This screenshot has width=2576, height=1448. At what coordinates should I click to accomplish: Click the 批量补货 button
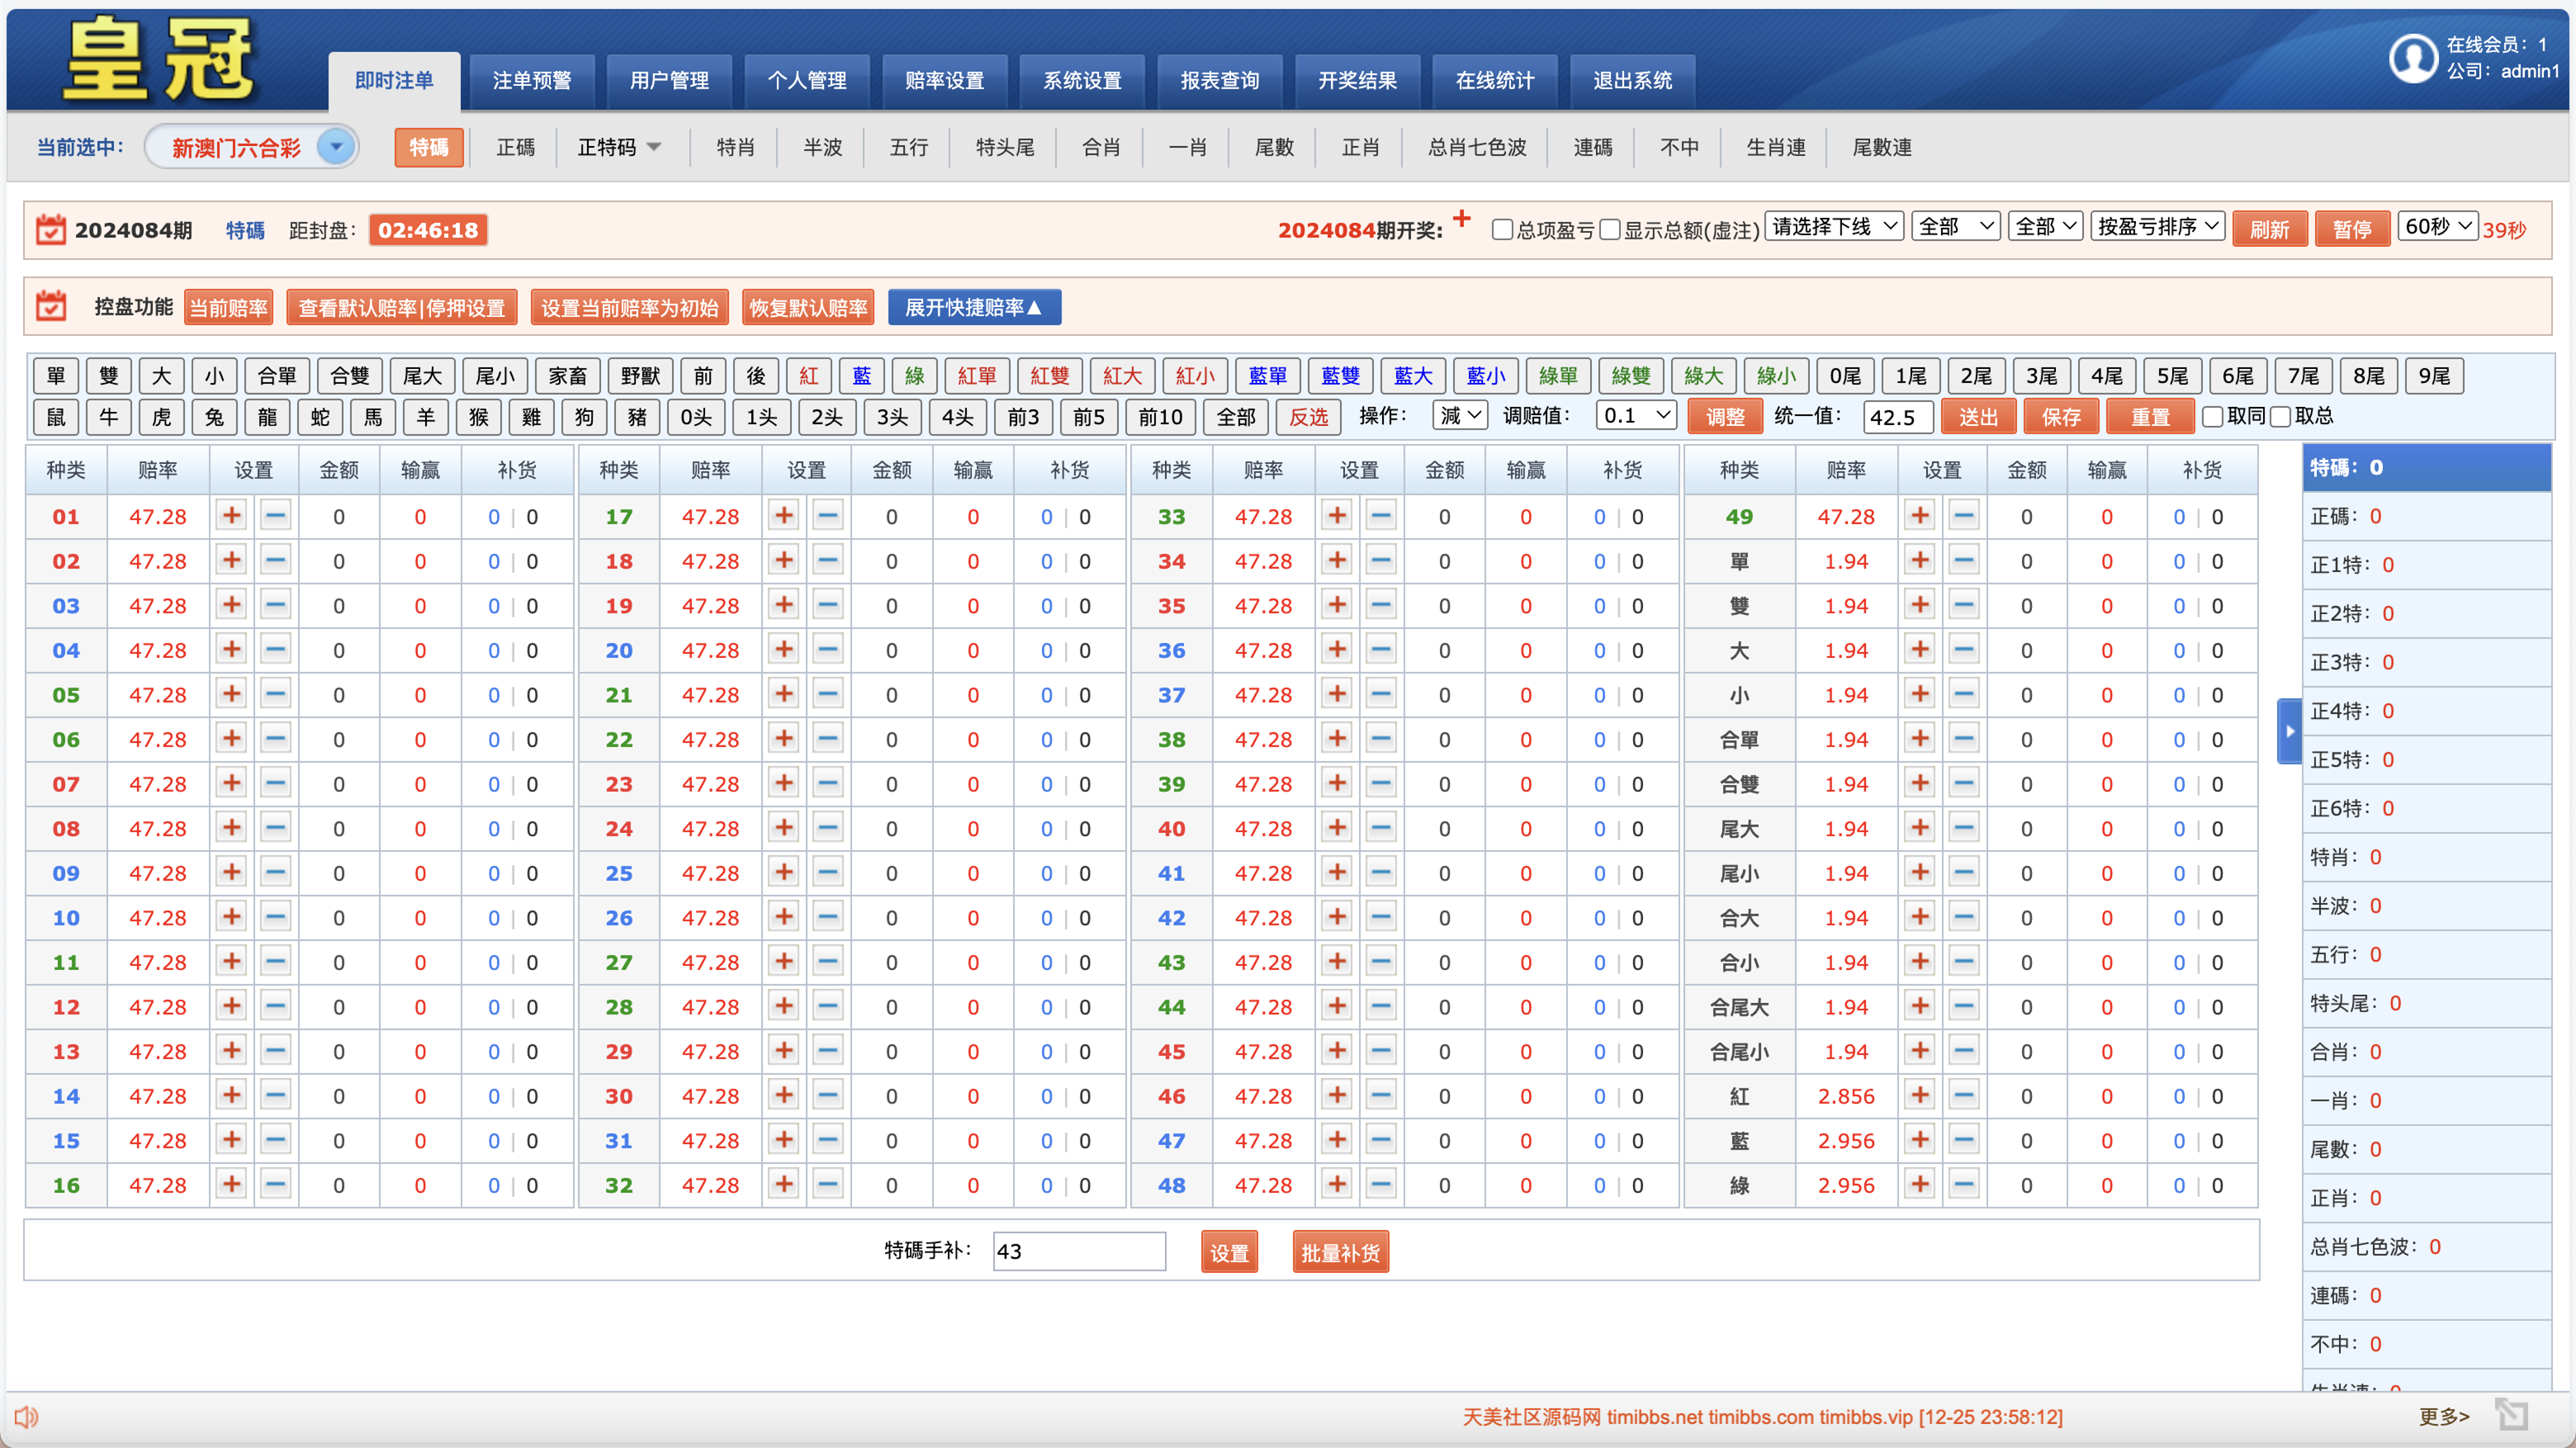click(1339, 1252)
